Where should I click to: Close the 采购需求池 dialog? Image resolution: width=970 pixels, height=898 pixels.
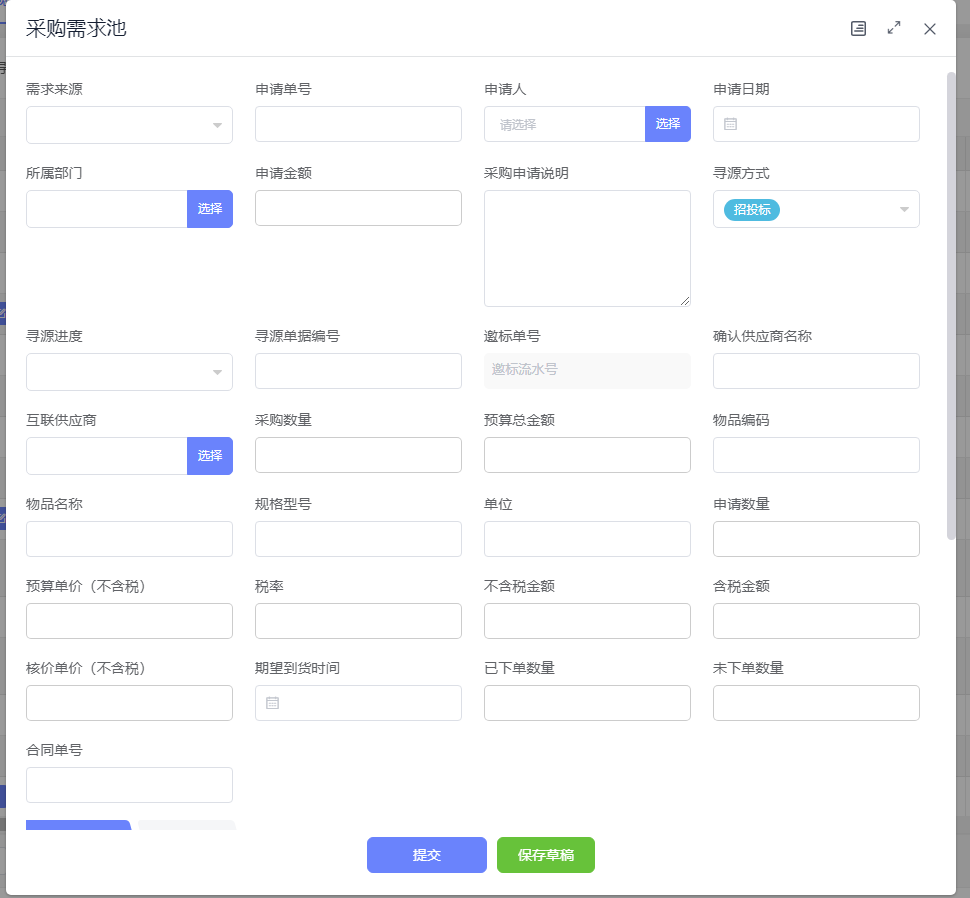click(x=930, y=29)
